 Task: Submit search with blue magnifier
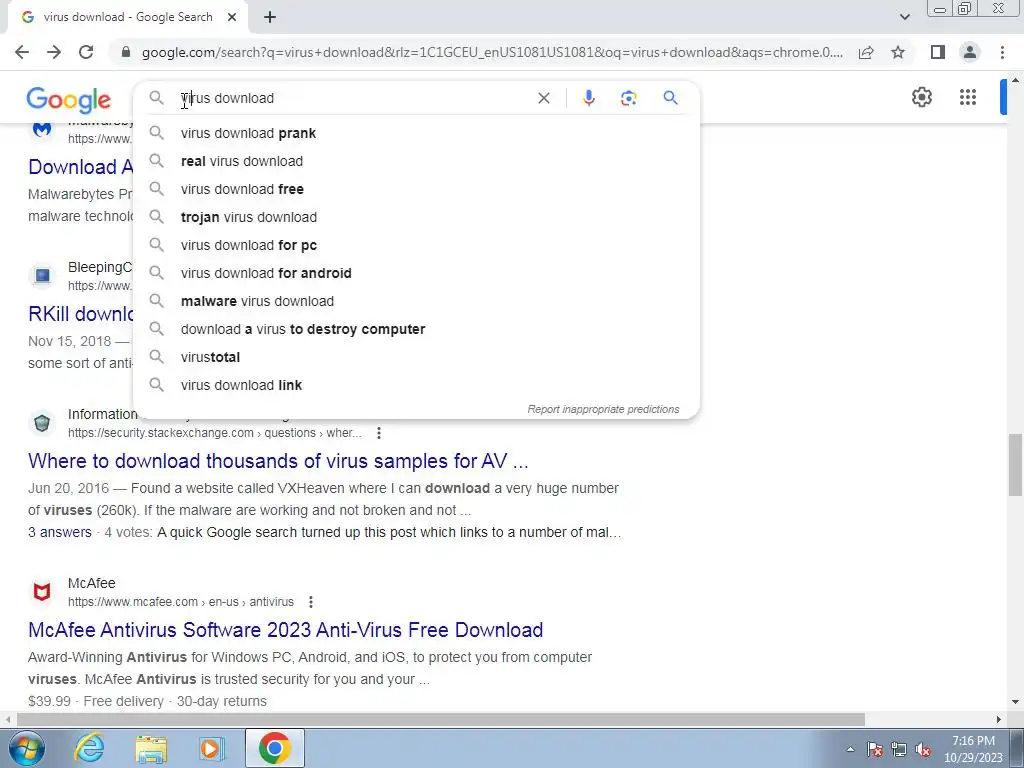click(670, 98)
